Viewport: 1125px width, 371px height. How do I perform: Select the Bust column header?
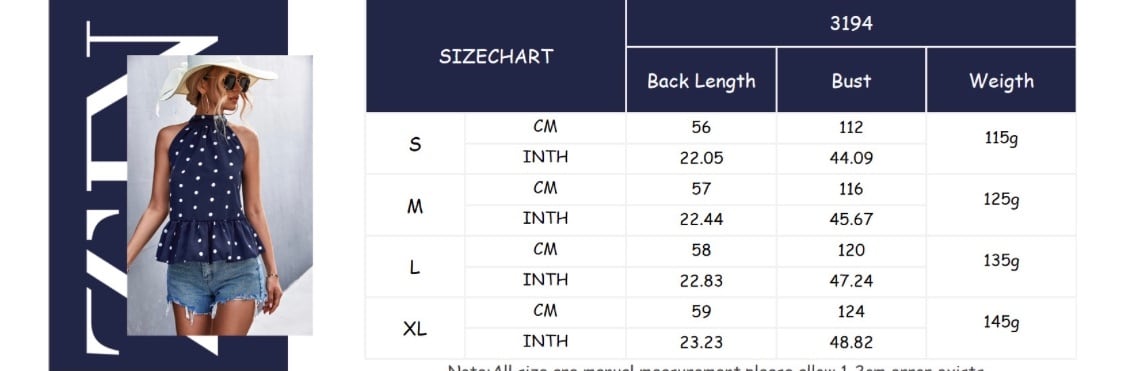tap(851, 80)
